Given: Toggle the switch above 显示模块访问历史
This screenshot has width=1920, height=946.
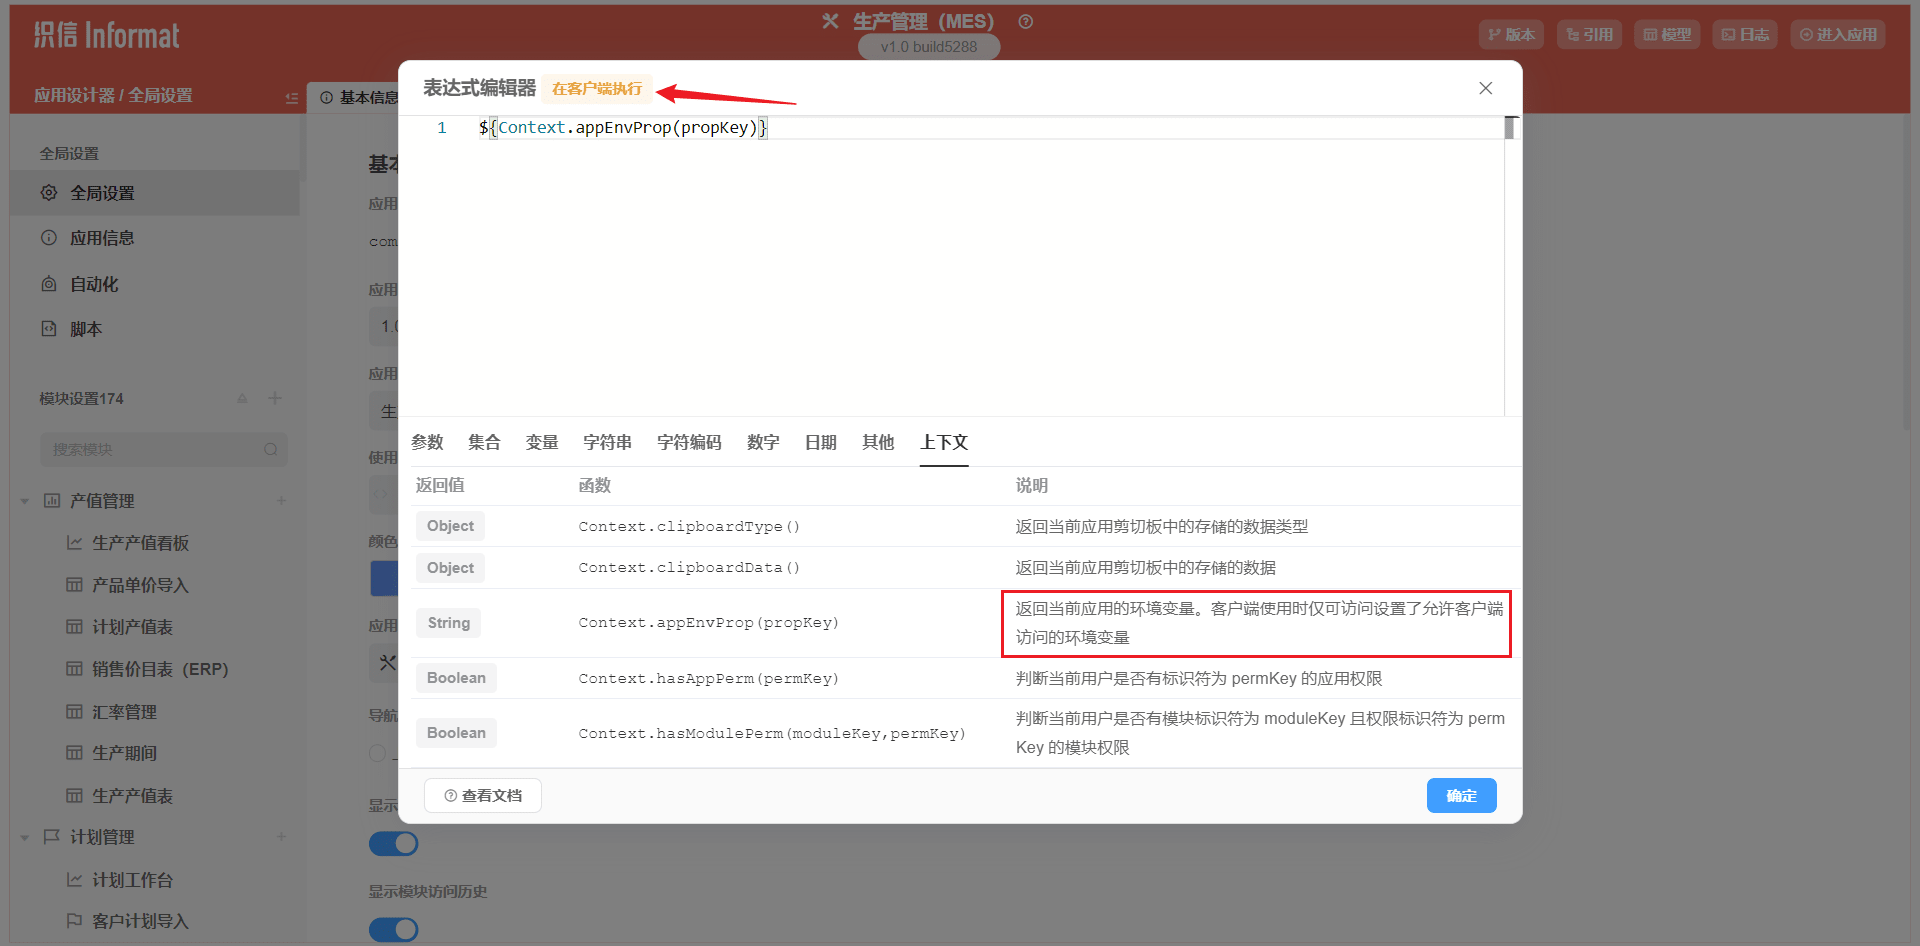Looking at the screenshot, I should coord(393,843).
